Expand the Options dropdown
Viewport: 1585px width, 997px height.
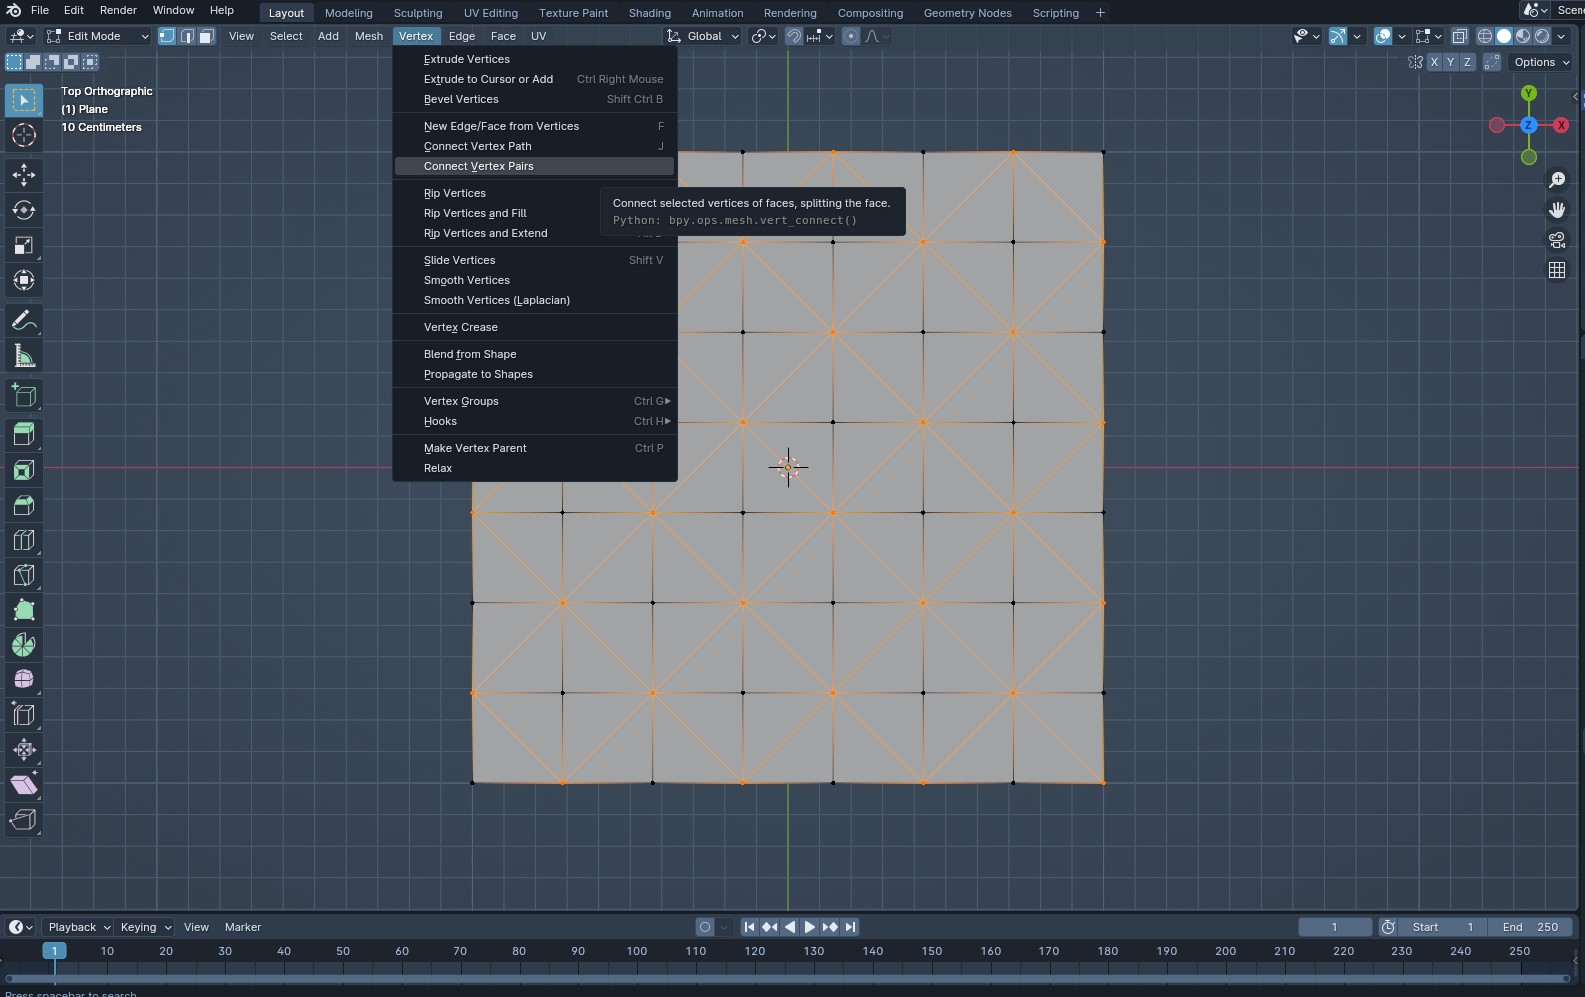click(x=1541, y=62)
